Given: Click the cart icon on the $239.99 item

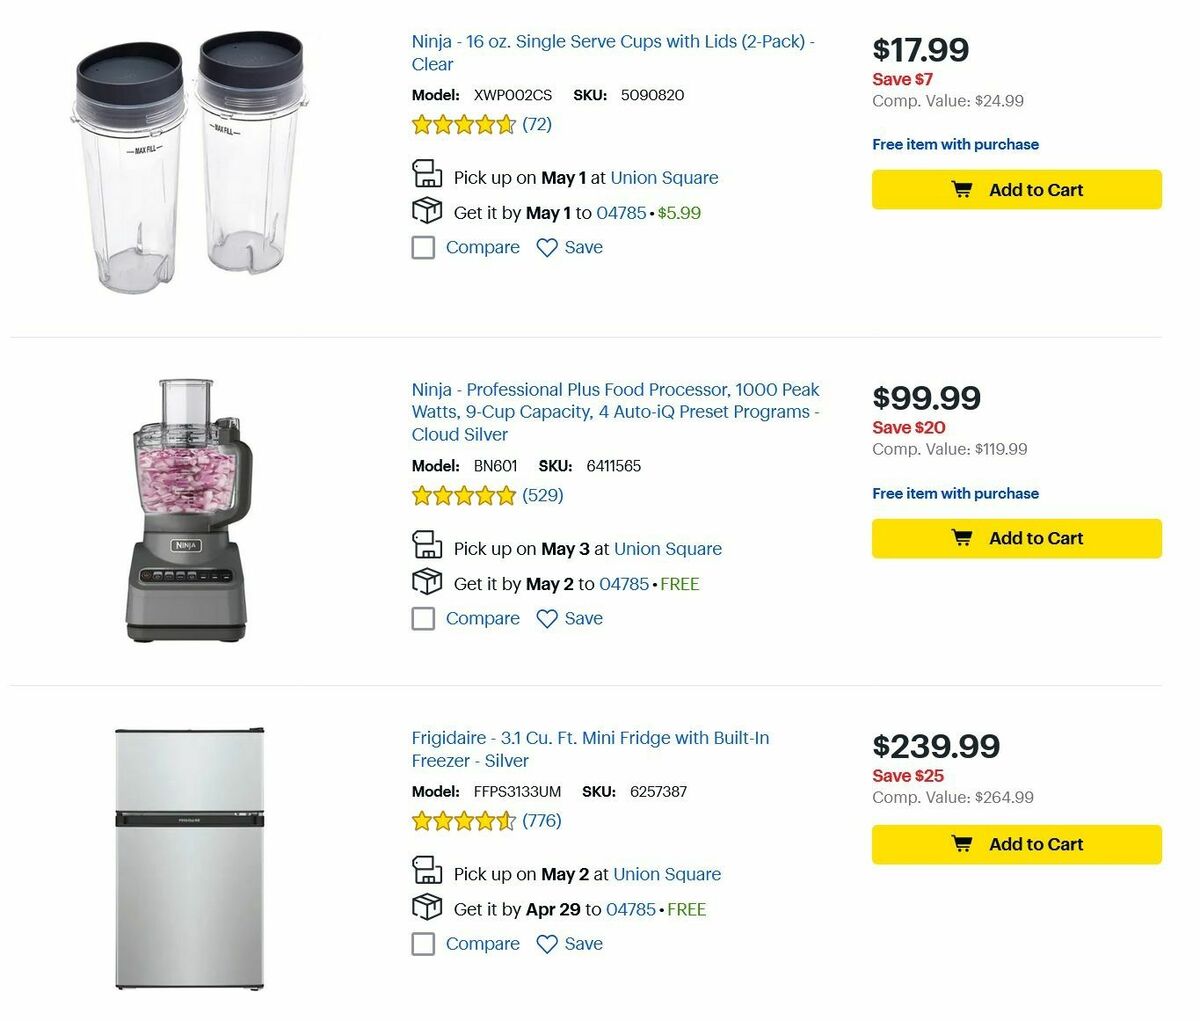Looking at the screenshot, I should (x=962, y=844).
